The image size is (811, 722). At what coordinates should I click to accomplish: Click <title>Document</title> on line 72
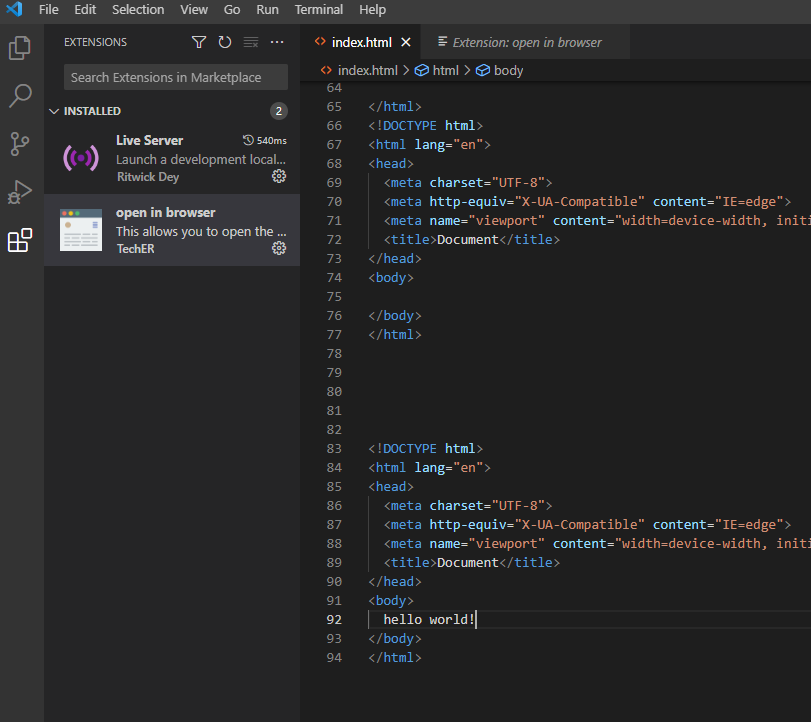(472, 239)
